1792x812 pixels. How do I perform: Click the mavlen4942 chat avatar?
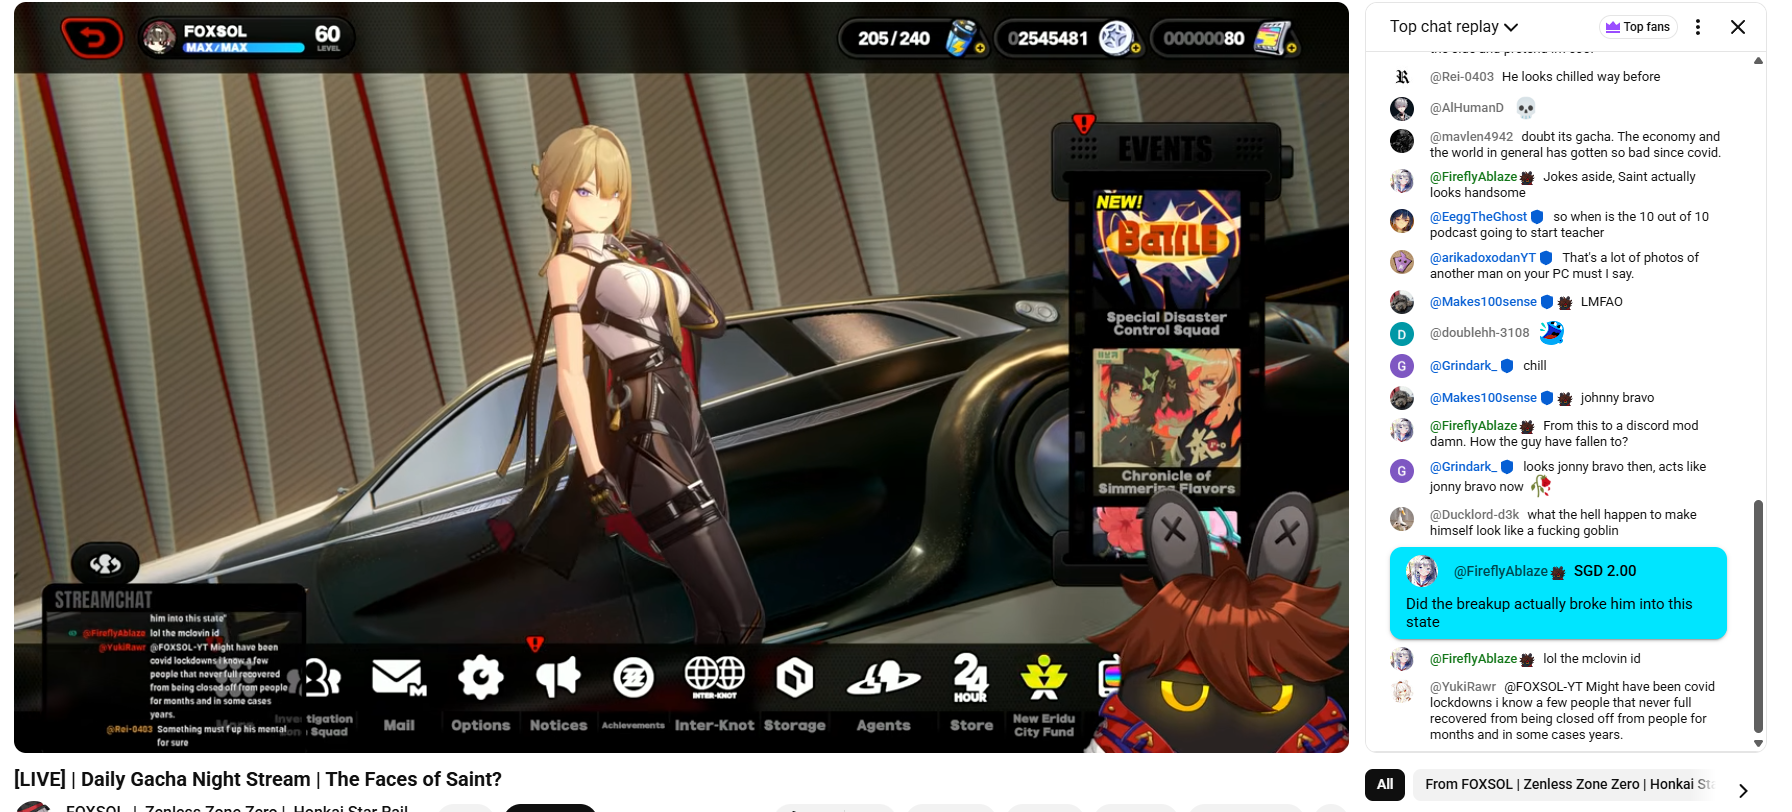click(x=1402, y=141)
